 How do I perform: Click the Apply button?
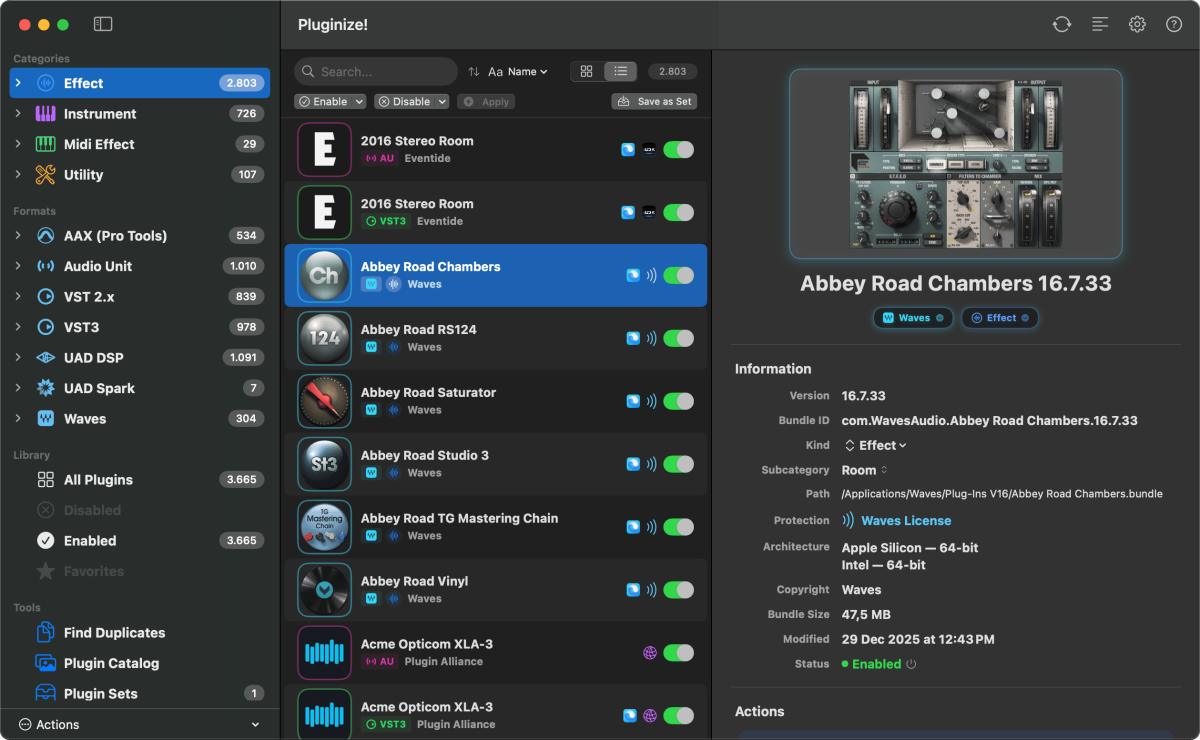(486, 101)
